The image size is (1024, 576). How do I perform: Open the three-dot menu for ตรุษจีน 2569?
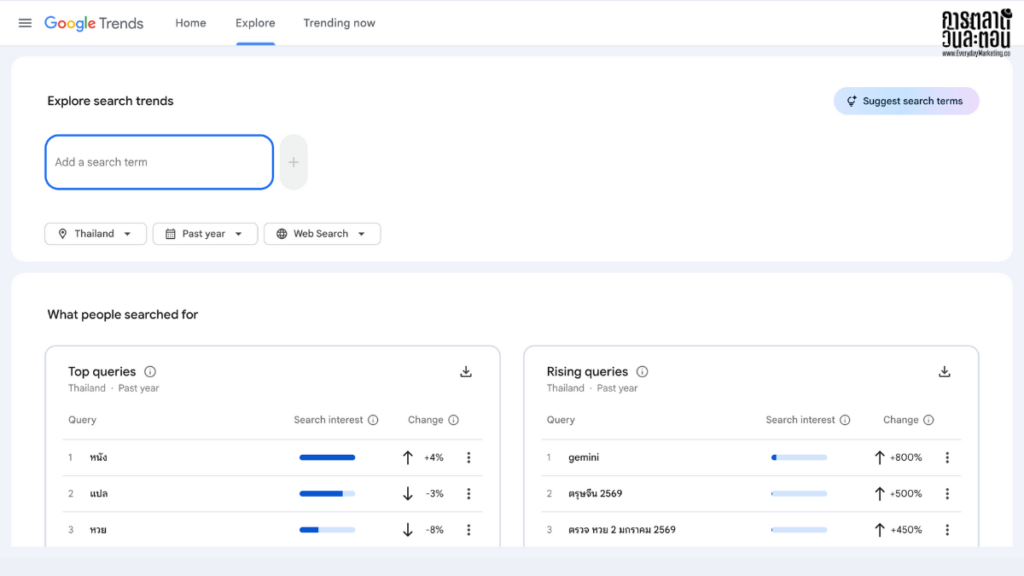(x=947, y=493)
